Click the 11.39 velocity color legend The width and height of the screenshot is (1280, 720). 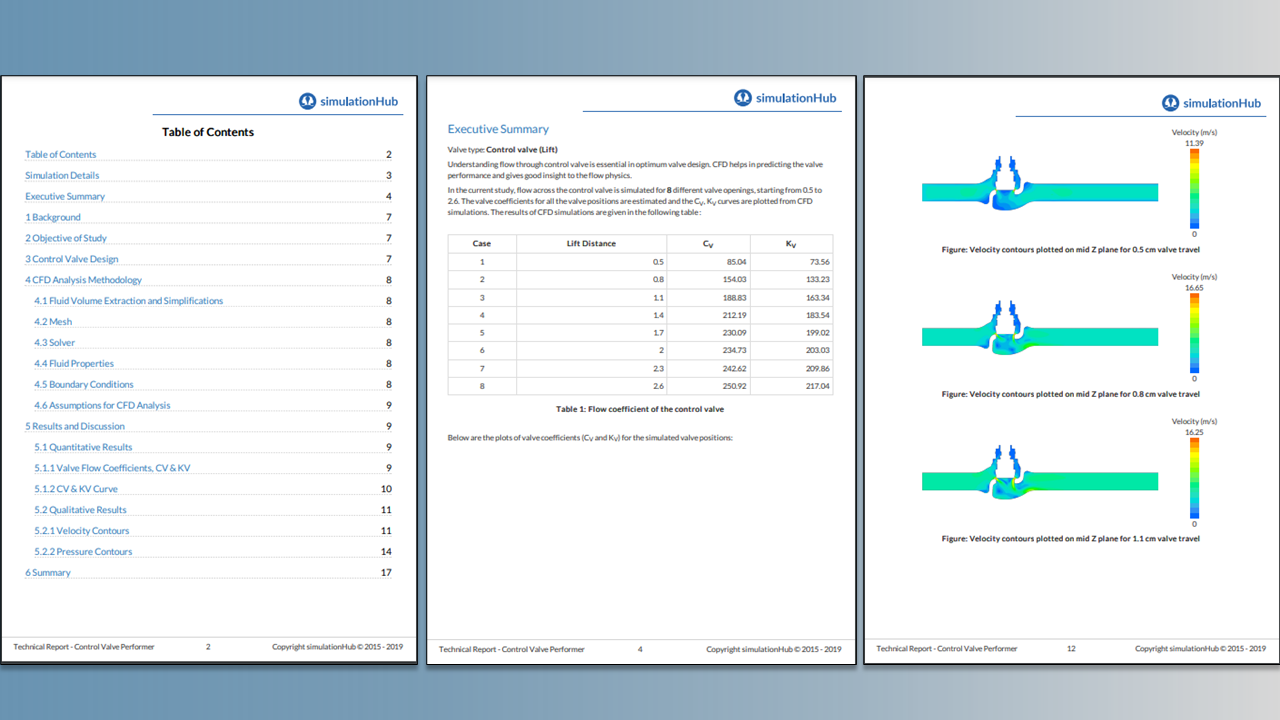1194,188
